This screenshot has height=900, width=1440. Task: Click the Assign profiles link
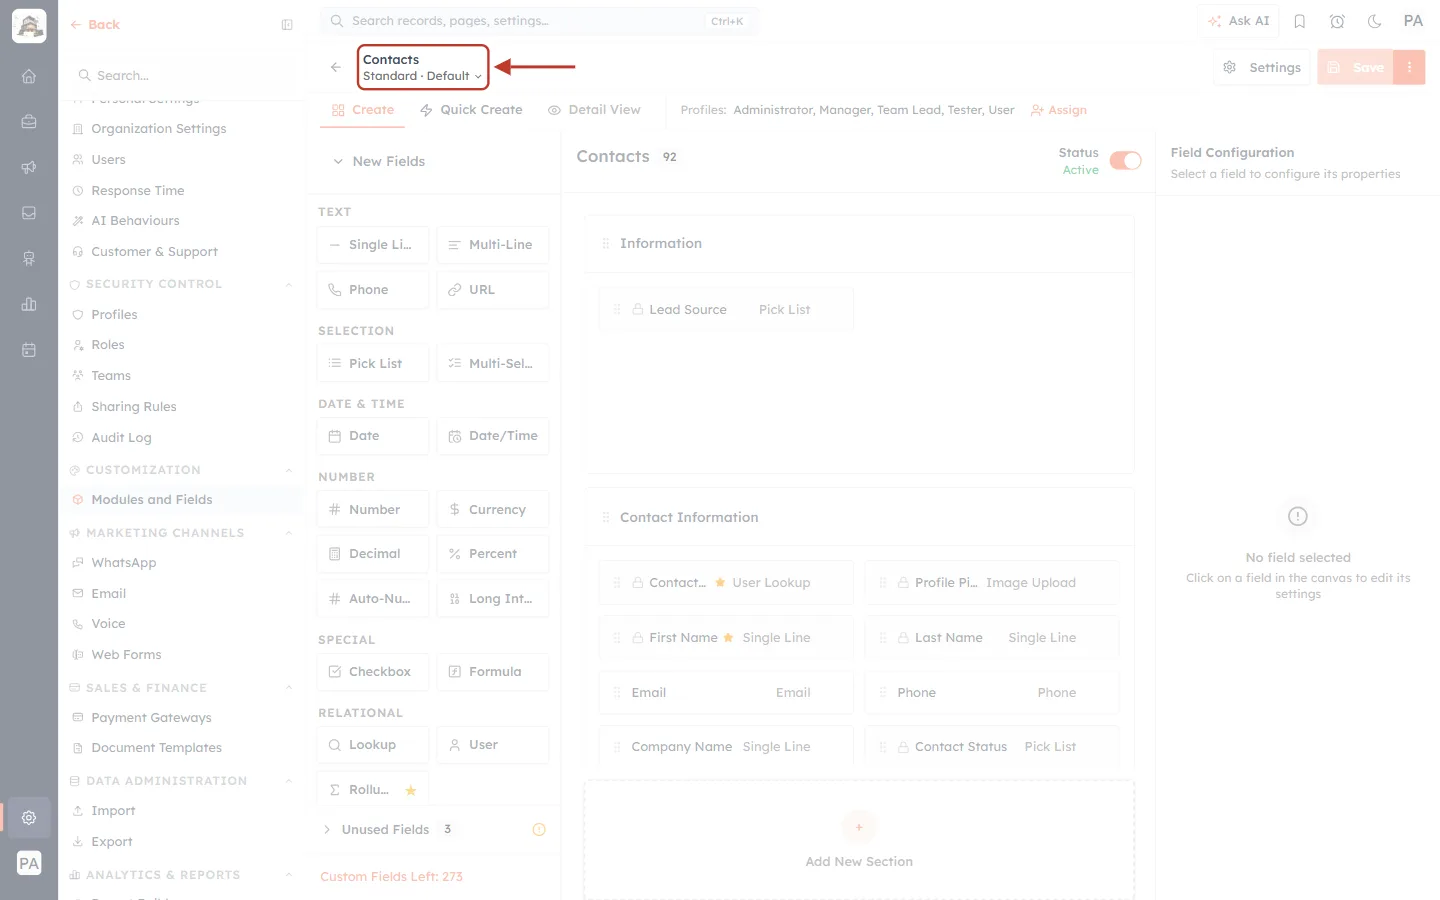pos(1058,110)
